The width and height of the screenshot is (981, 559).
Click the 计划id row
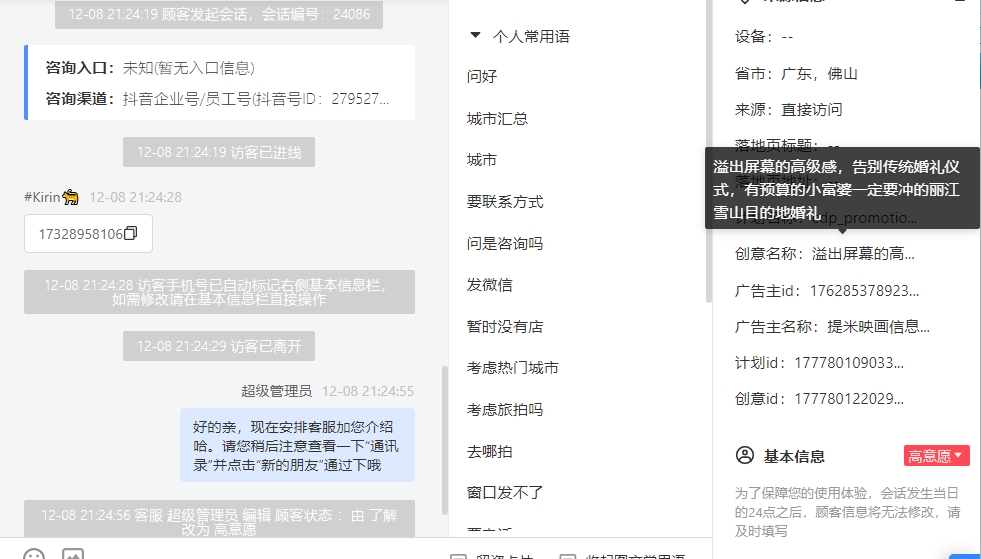pyautogui.click(x=819, y=362)
